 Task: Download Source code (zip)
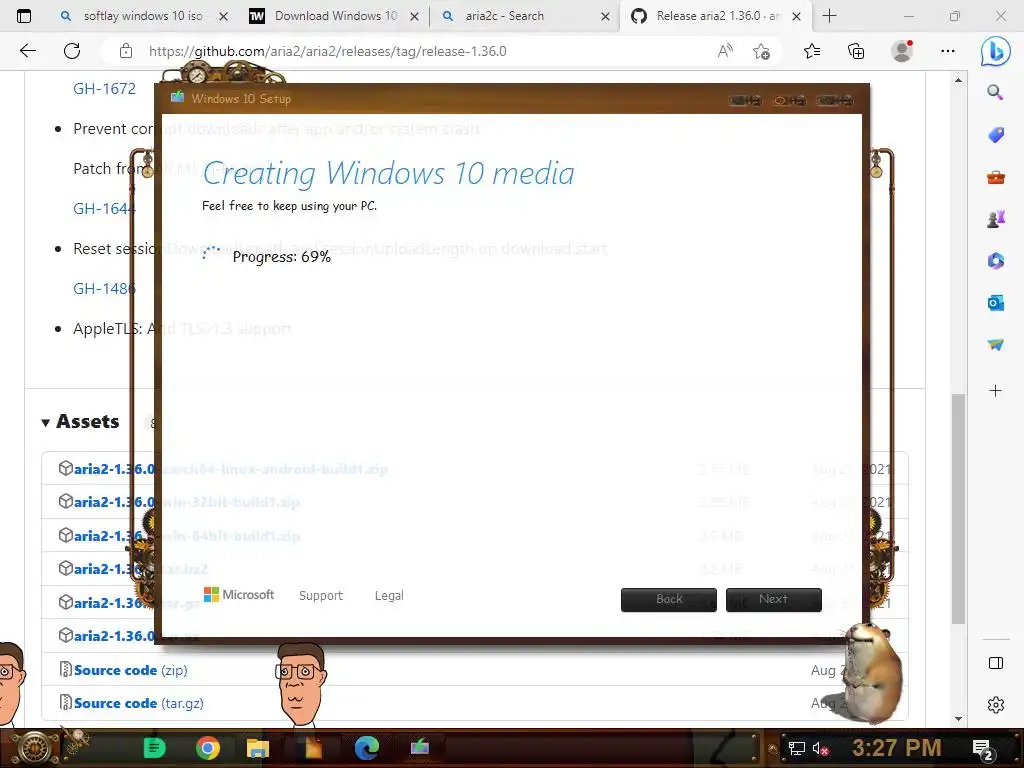131,670
